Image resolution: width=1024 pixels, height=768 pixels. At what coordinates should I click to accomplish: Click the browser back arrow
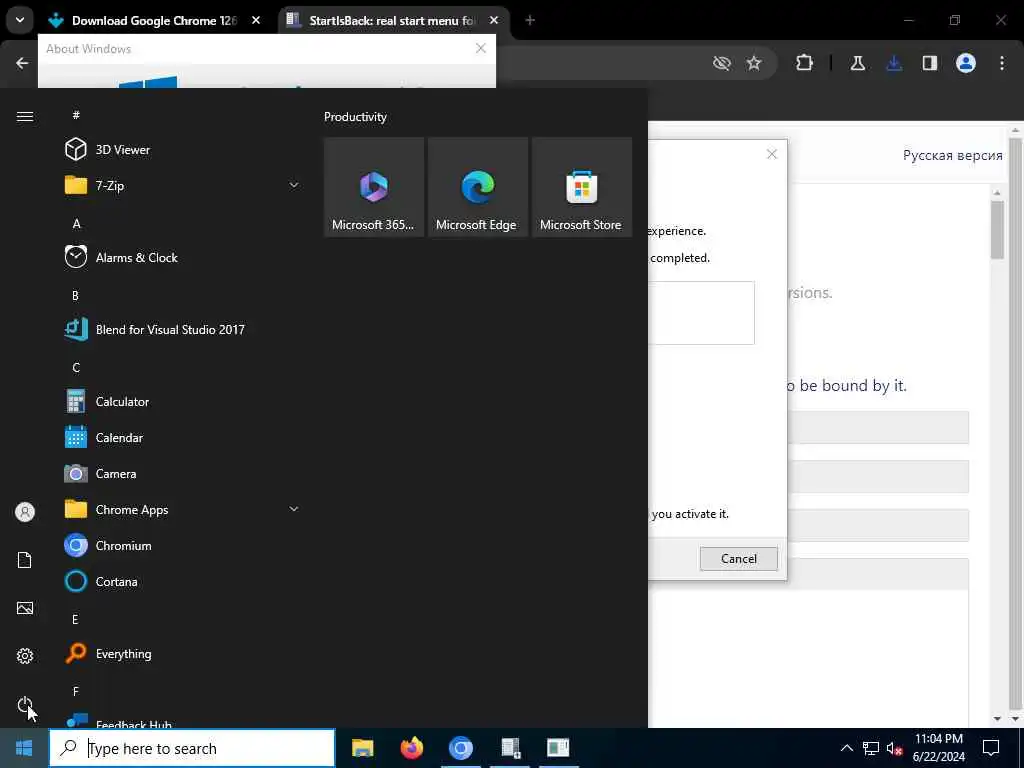(22, 63)
